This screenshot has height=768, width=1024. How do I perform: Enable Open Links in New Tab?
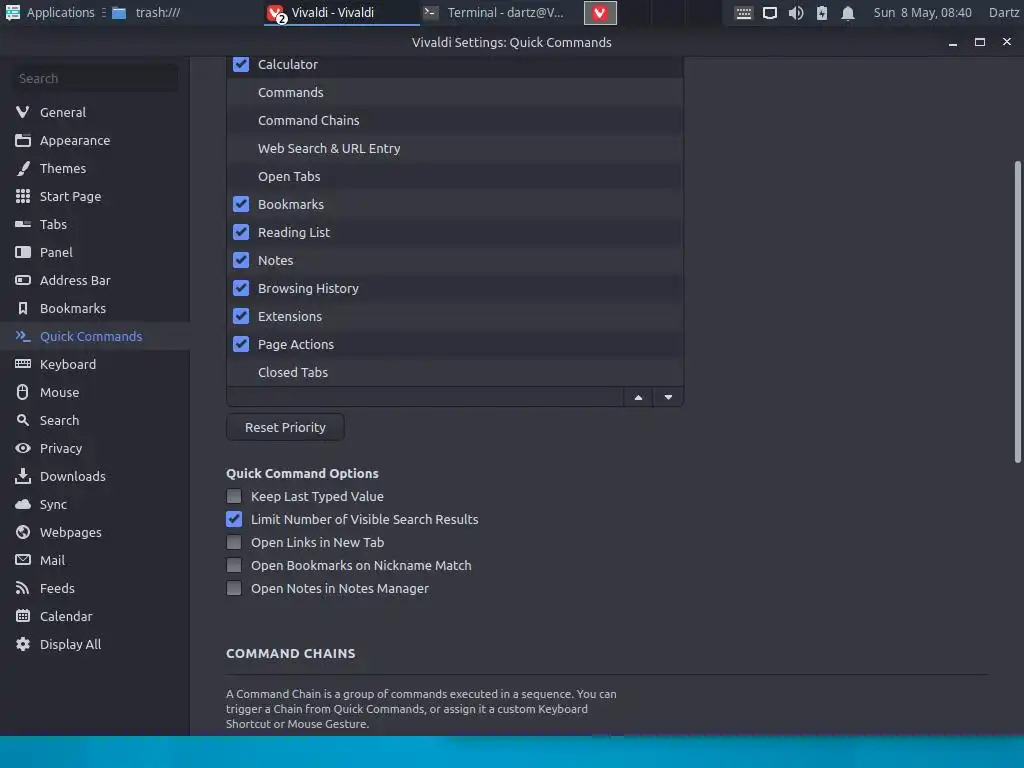coord(234,542)
